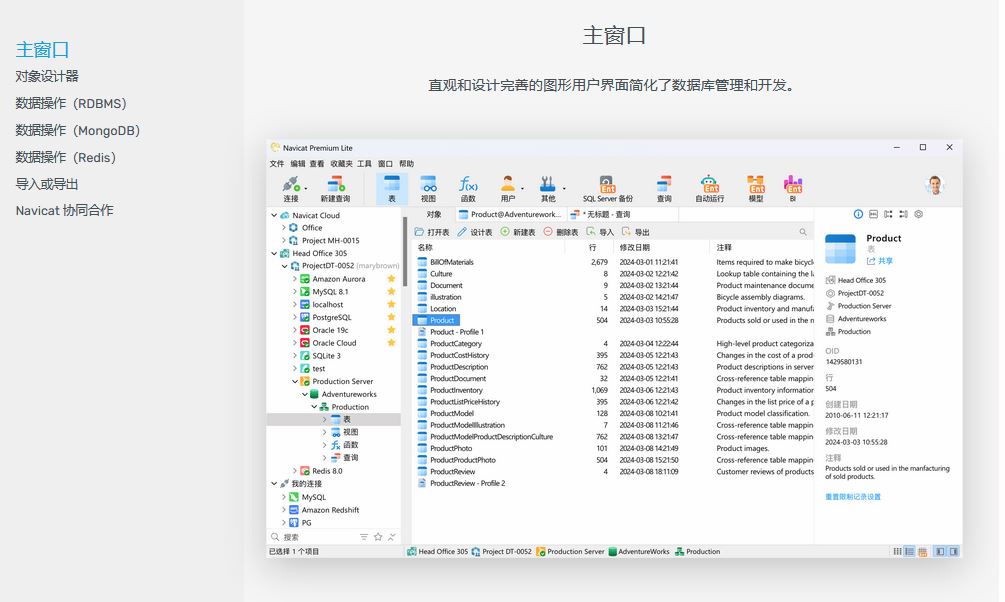1005x602 pixels.
Task: Toggle favorite star beside Amazon Aurora
Action: click(391, 279)
